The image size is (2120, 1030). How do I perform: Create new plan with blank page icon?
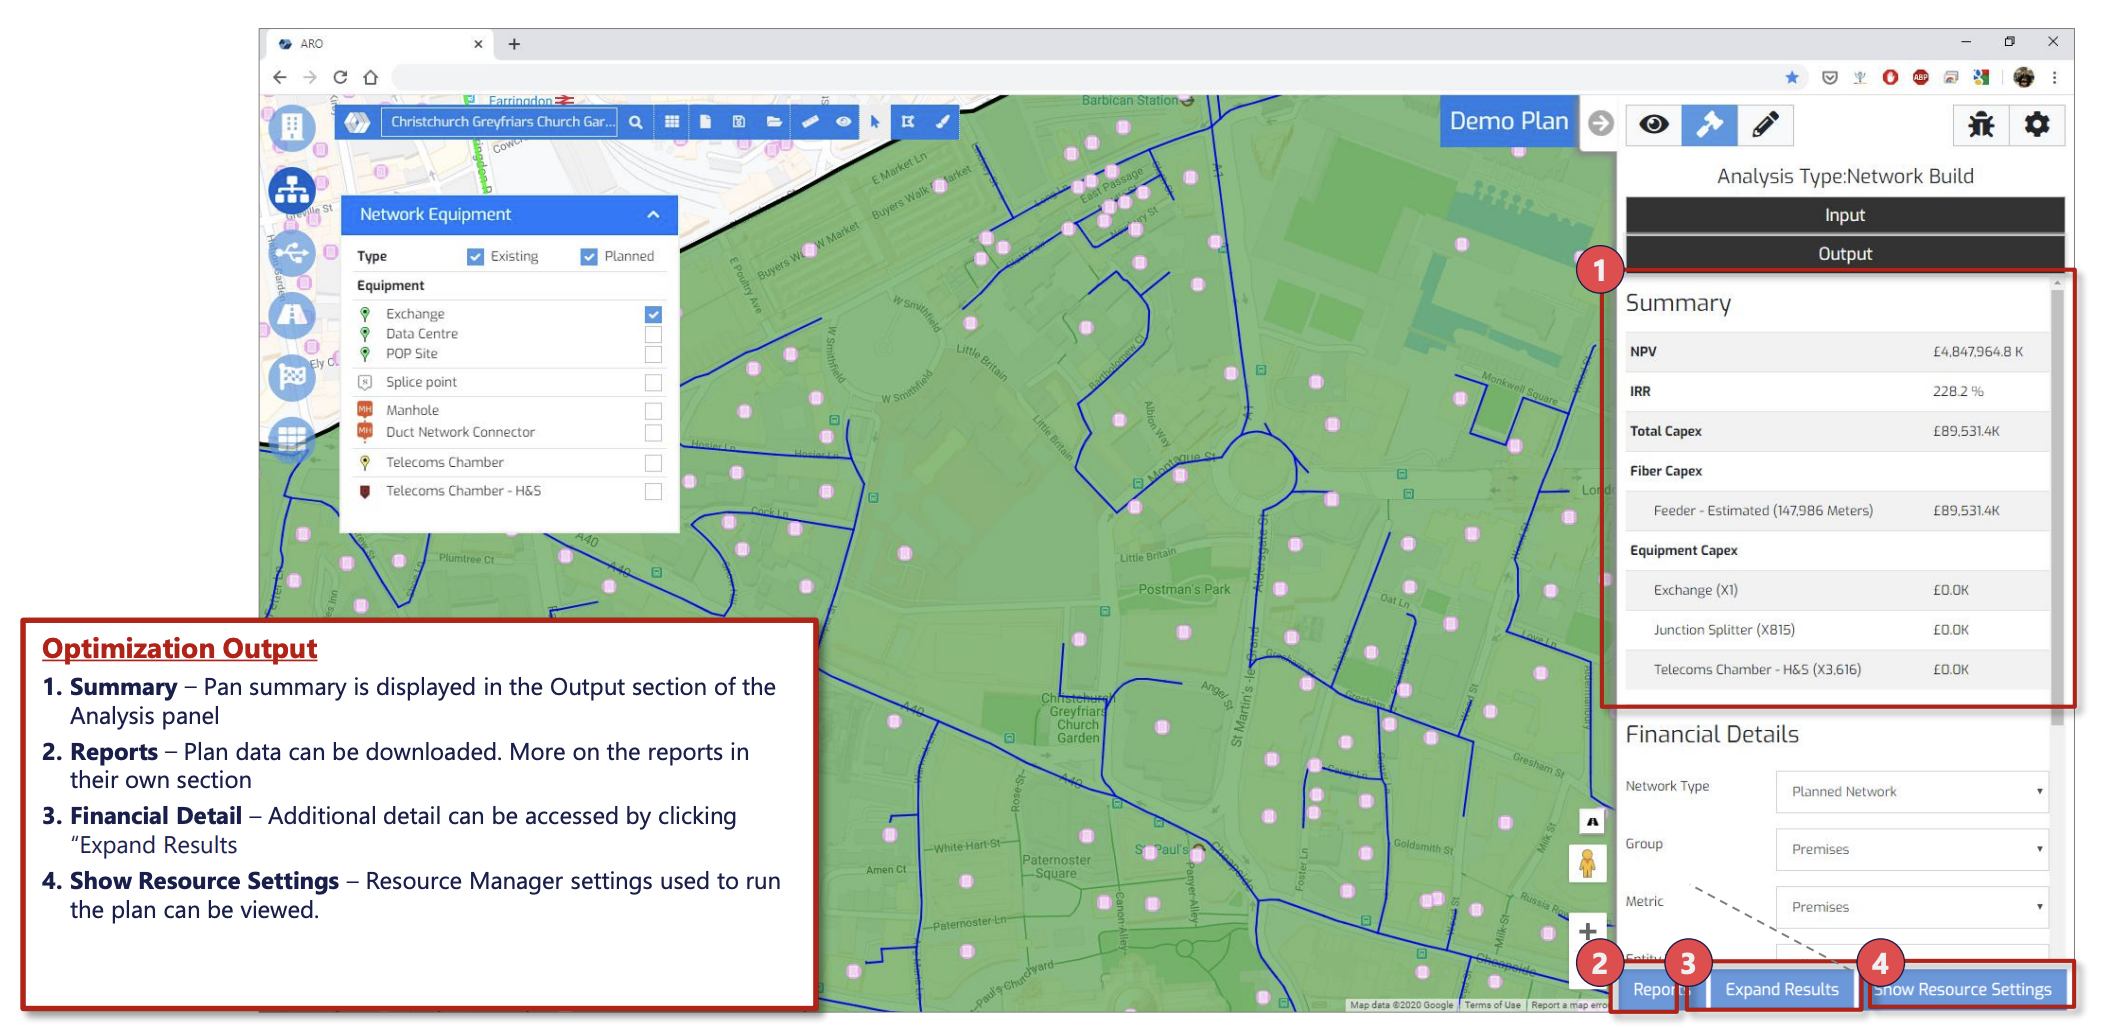click(x=705, y=122)
